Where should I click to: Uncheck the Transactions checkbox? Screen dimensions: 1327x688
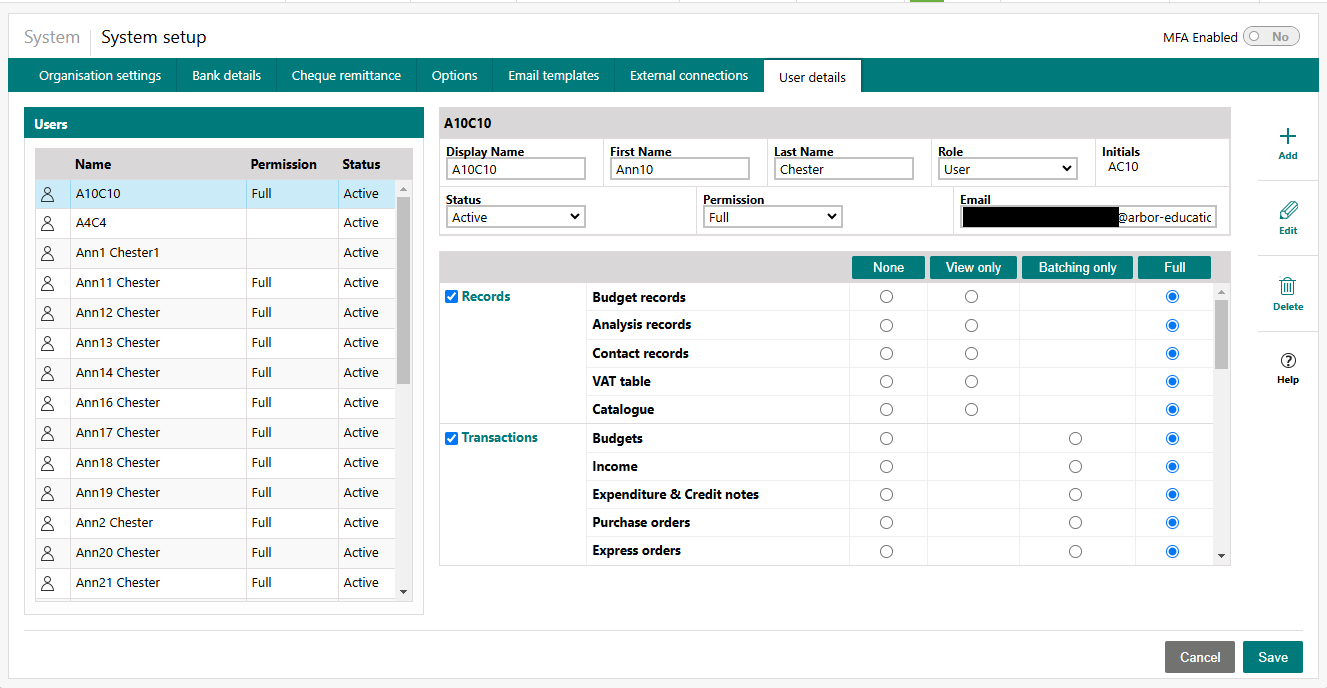(451, 438)
